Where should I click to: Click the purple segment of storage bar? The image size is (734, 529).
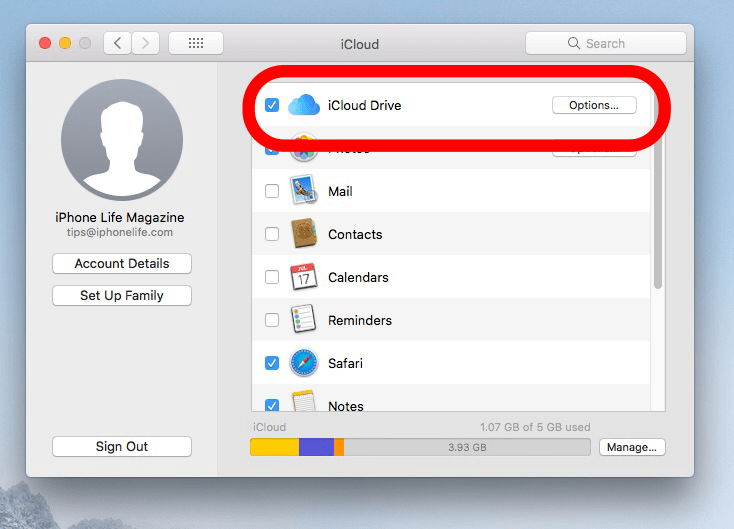(x=316, y=447)
